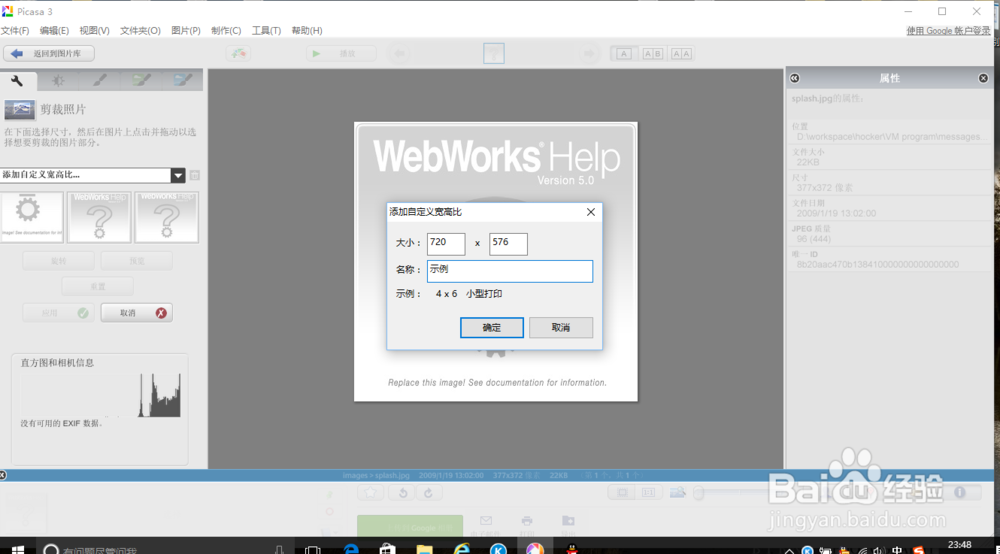The width and height of the screenshot is (1000, 554).
Task: Click the 应用 apply button in crop panel
Action: click(59, 313)
